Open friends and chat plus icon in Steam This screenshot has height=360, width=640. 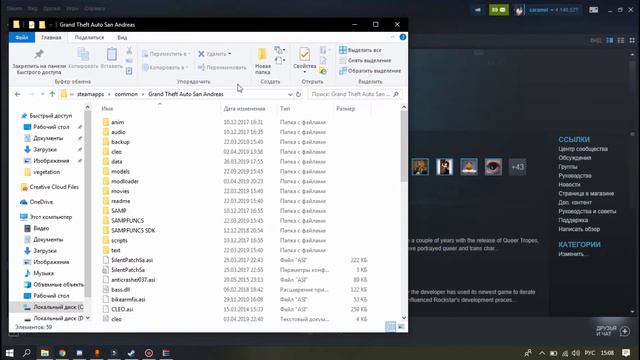(625, 331)
